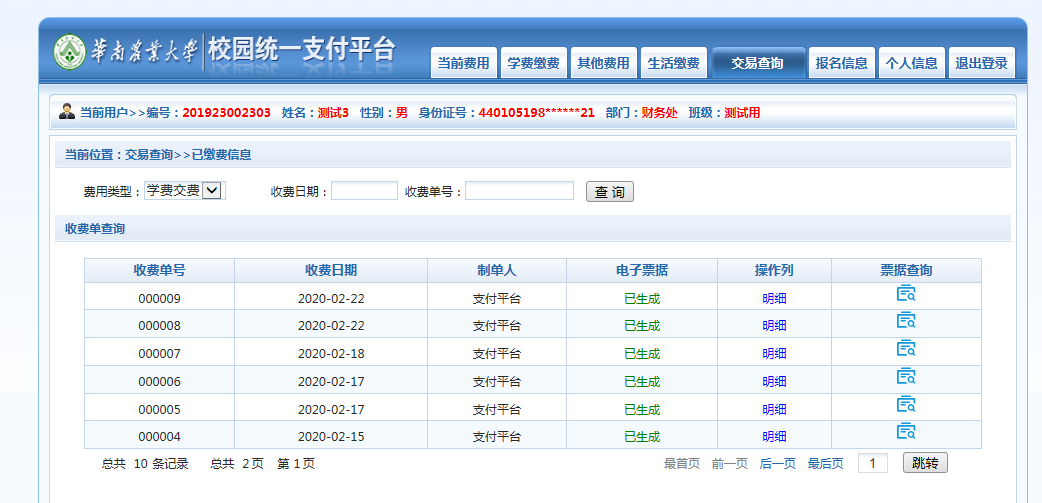Go to 最后页 last page
This screenshot has height=503, width=1042.
pyautogui.click(x=825, y=464)
